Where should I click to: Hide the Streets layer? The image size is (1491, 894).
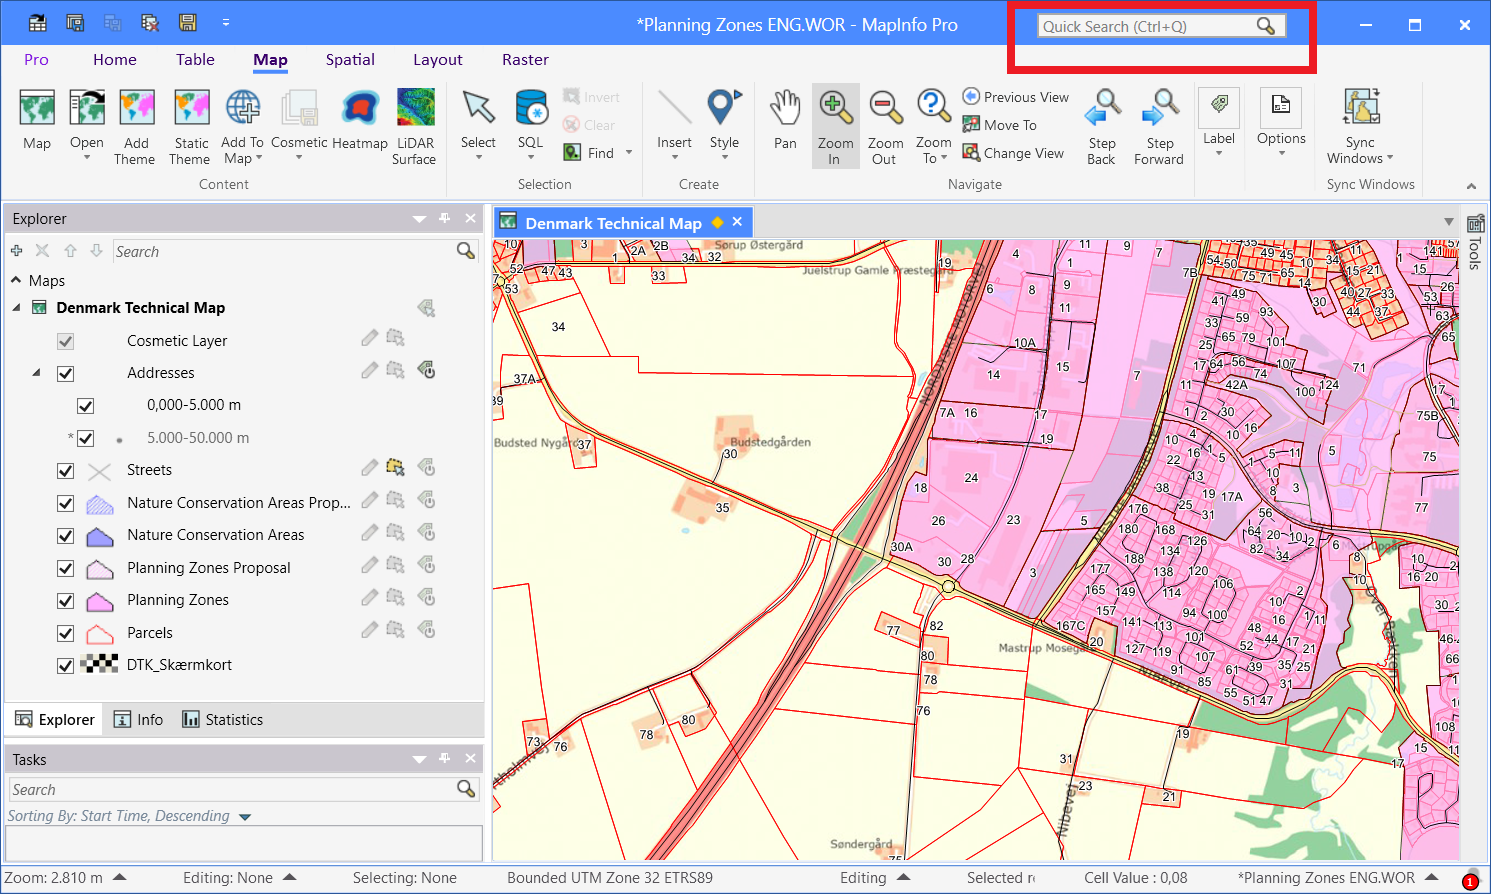[x=65, y=470]
